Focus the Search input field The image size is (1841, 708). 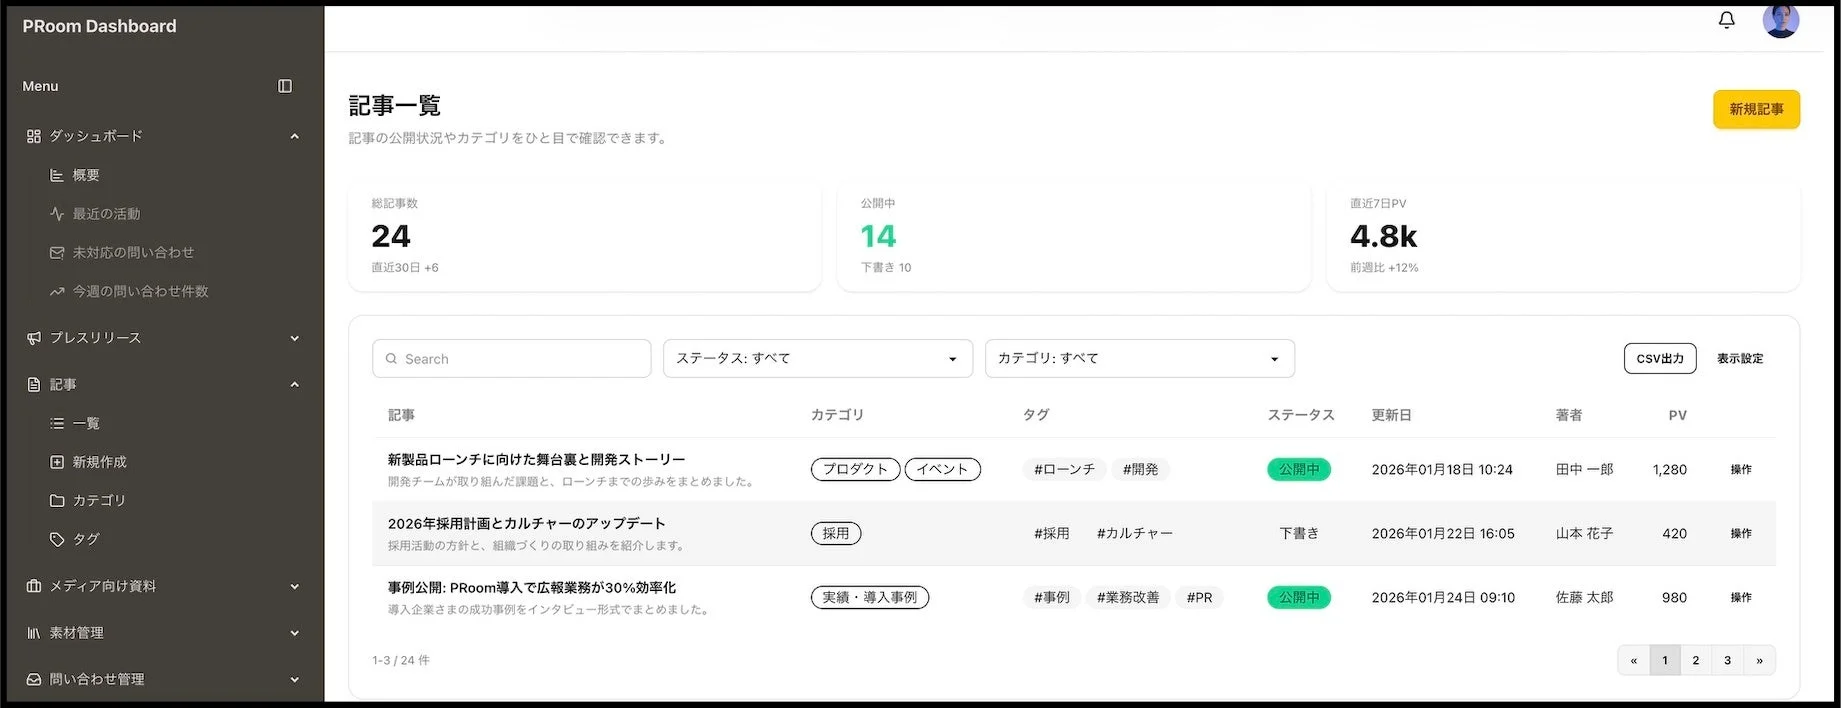(x=511, y=358)
